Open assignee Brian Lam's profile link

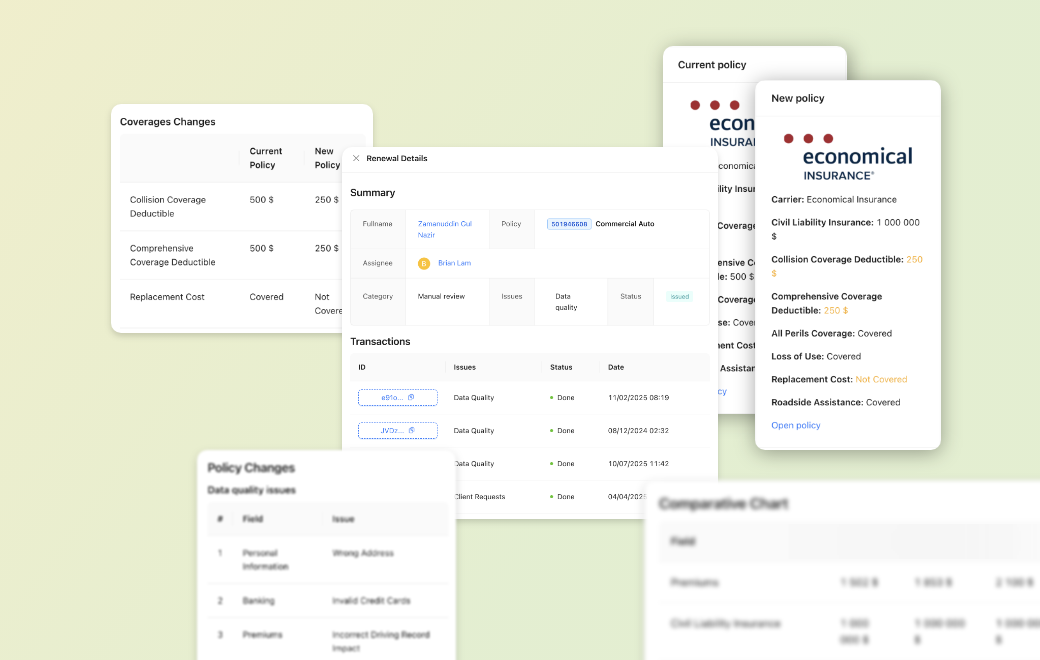(x=454, y=263)
